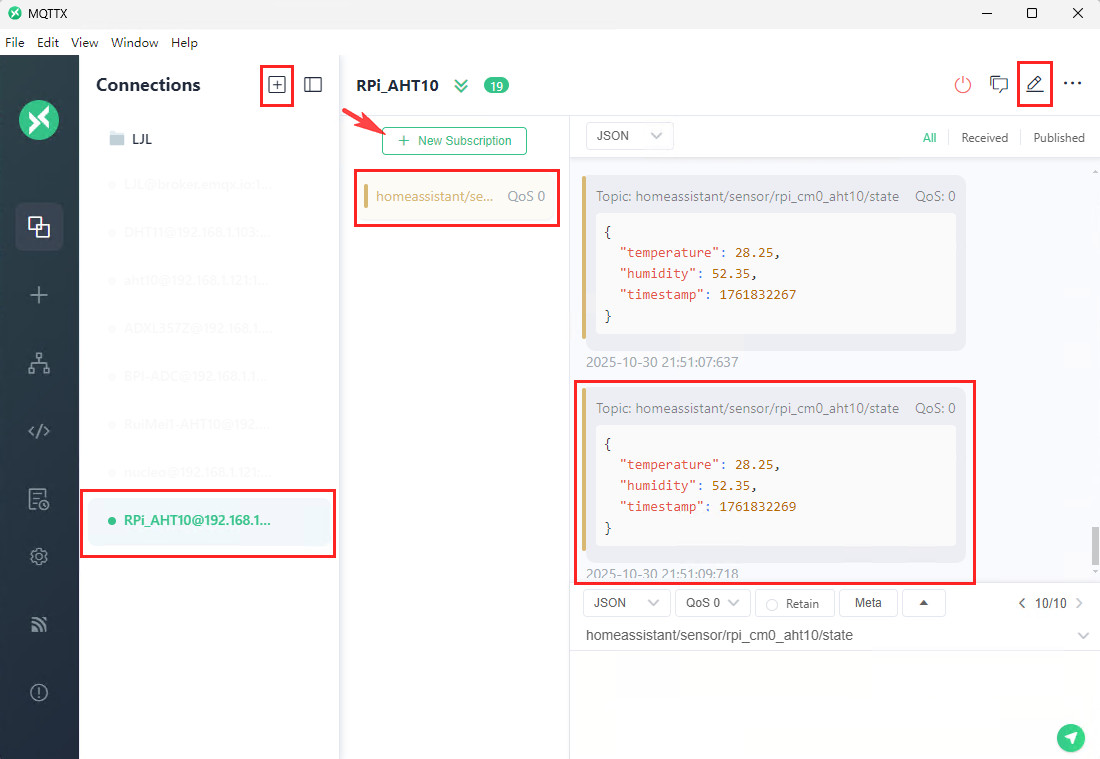
Task: Click the add connection plus icon beside Connections
Action: tap(277, 85)
